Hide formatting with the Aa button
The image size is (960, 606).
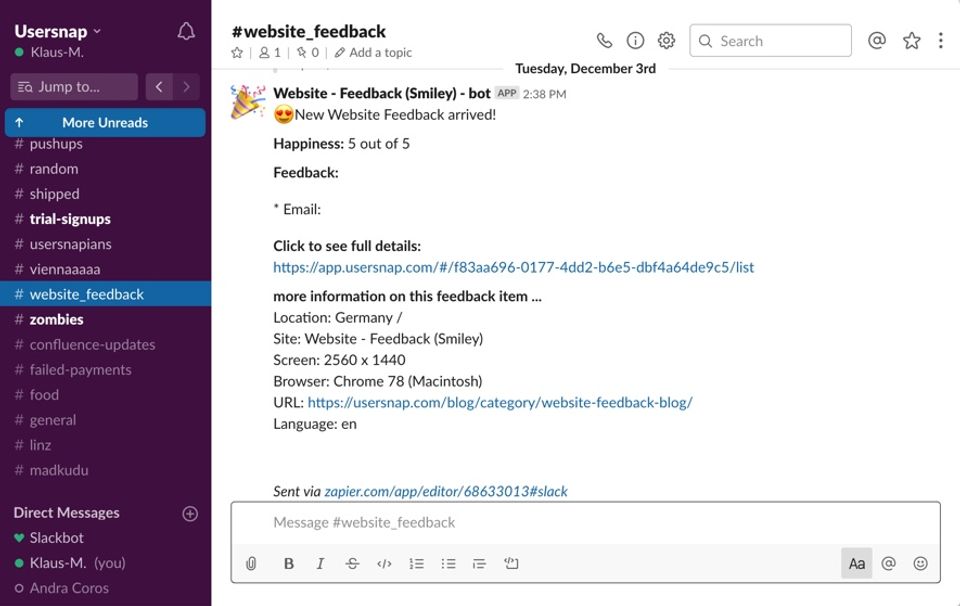(857, 563)
